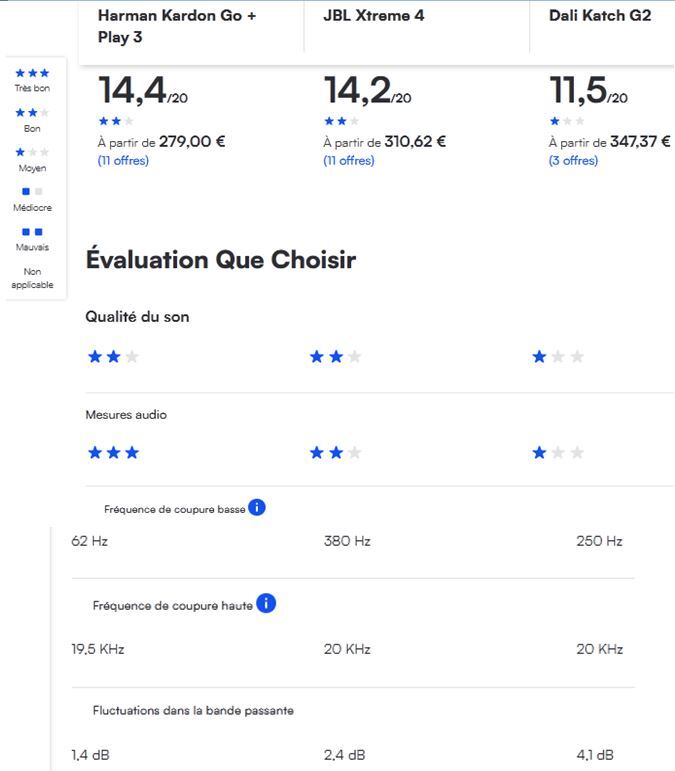Screen dimensions: 675x771
Task: Click Dali Katch G2's Qualité du son star rating
Action: 558,357
